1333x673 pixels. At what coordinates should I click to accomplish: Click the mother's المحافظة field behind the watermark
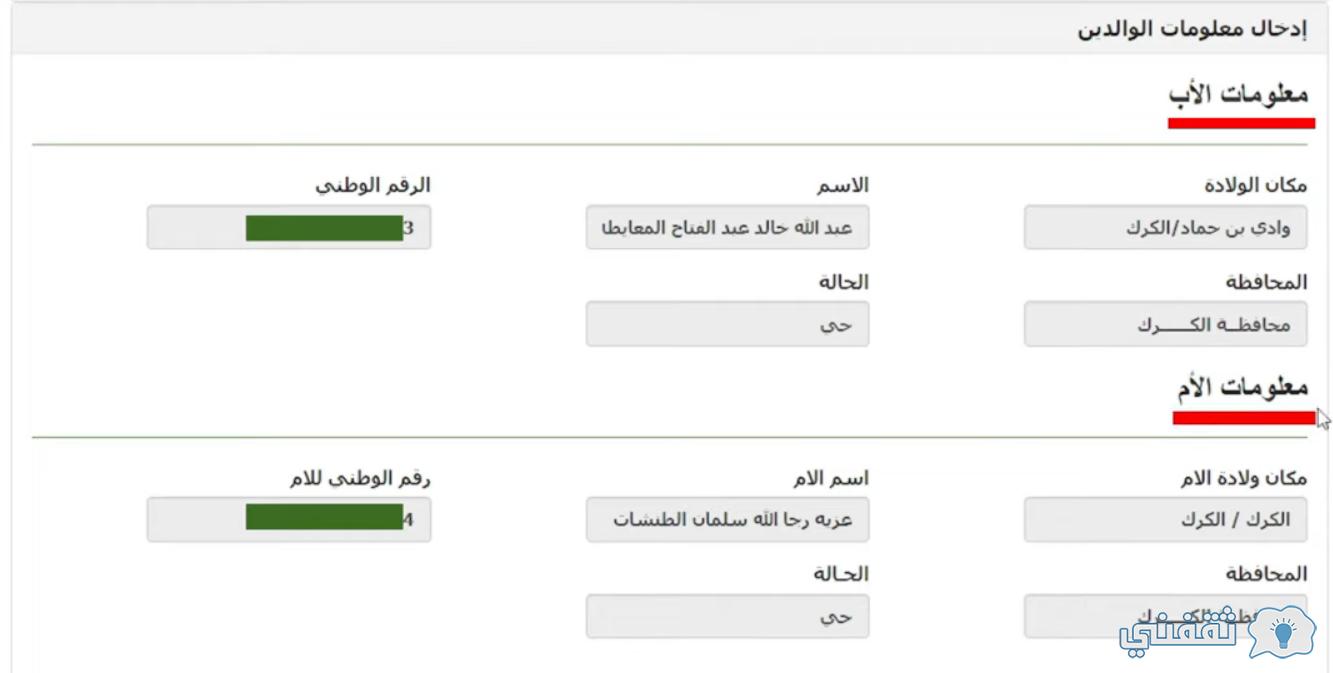coord(1166,616)
